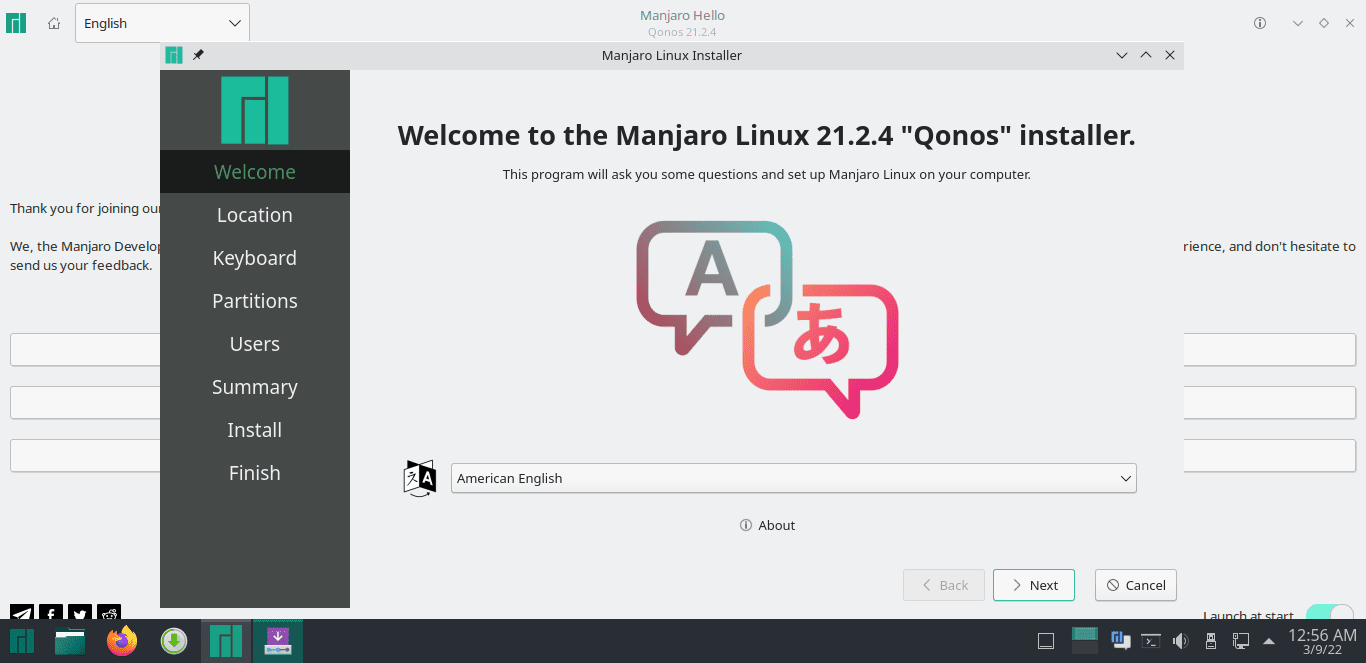Go to the Summary step

pos(255,387)
